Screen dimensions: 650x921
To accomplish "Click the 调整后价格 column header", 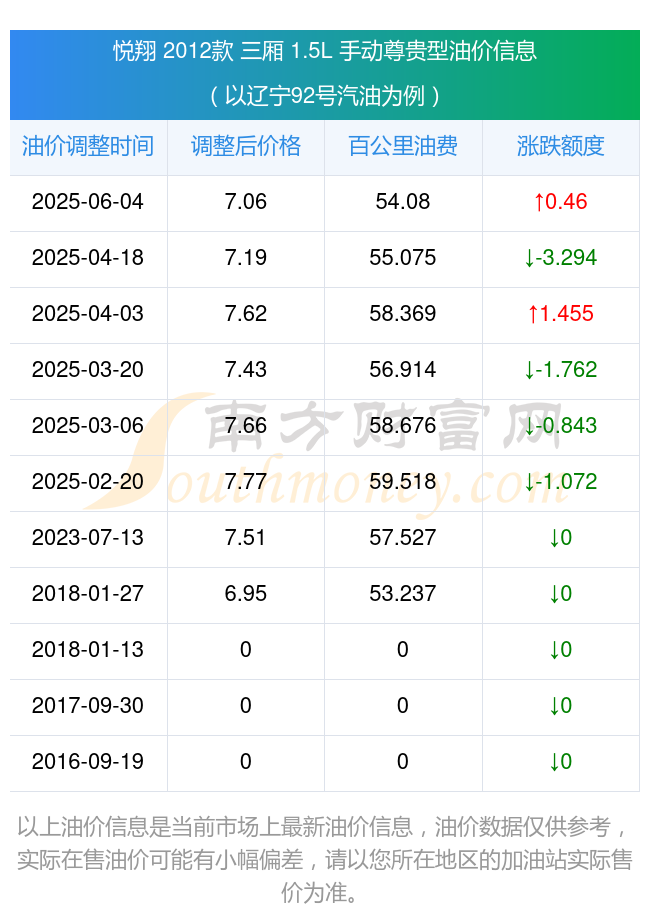I will click(x=245, y=146).
